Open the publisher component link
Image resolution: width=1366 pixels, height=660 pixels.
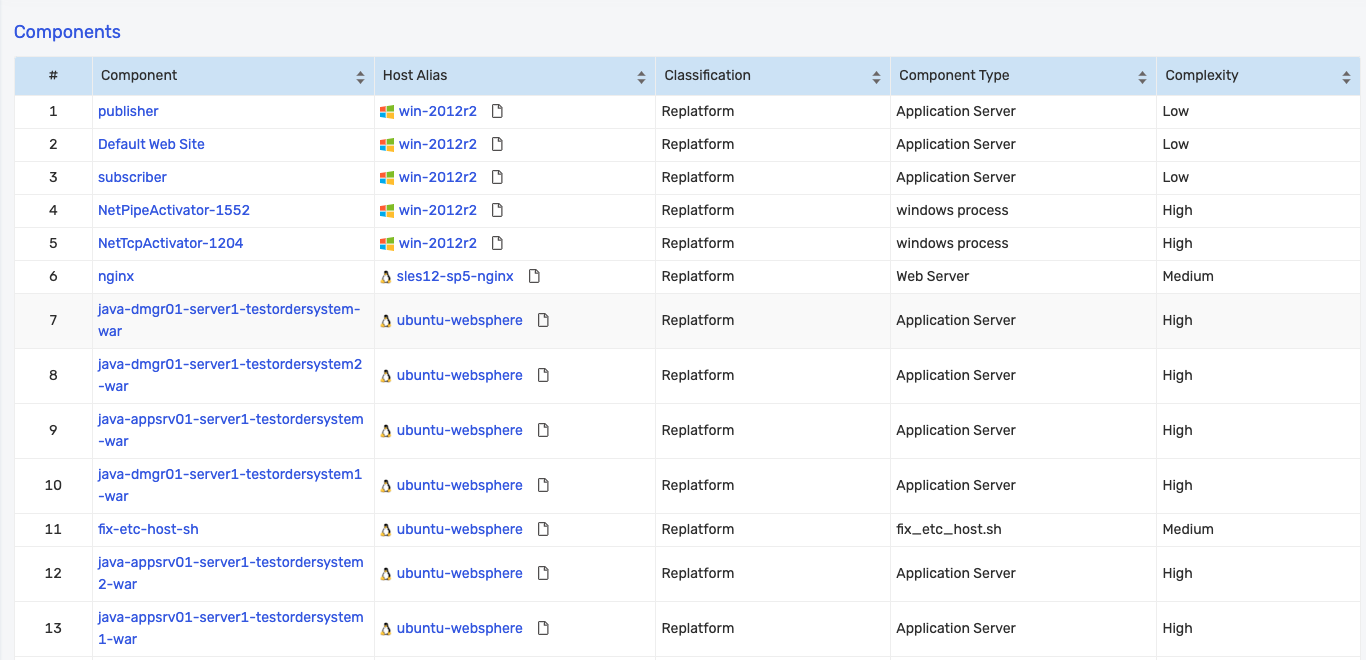[128, 111]
